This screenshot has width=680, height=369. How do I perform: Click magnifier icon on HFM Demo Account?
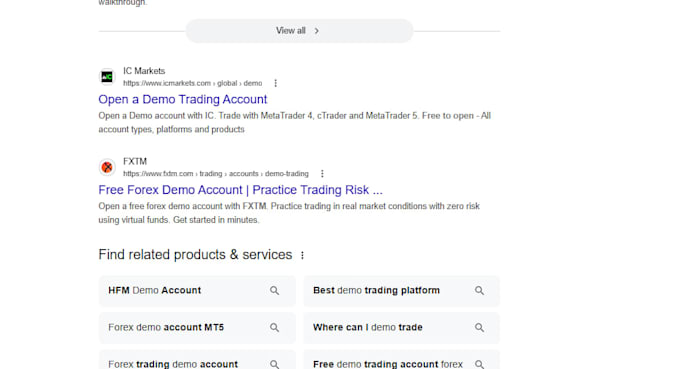[x=275, y=291]
